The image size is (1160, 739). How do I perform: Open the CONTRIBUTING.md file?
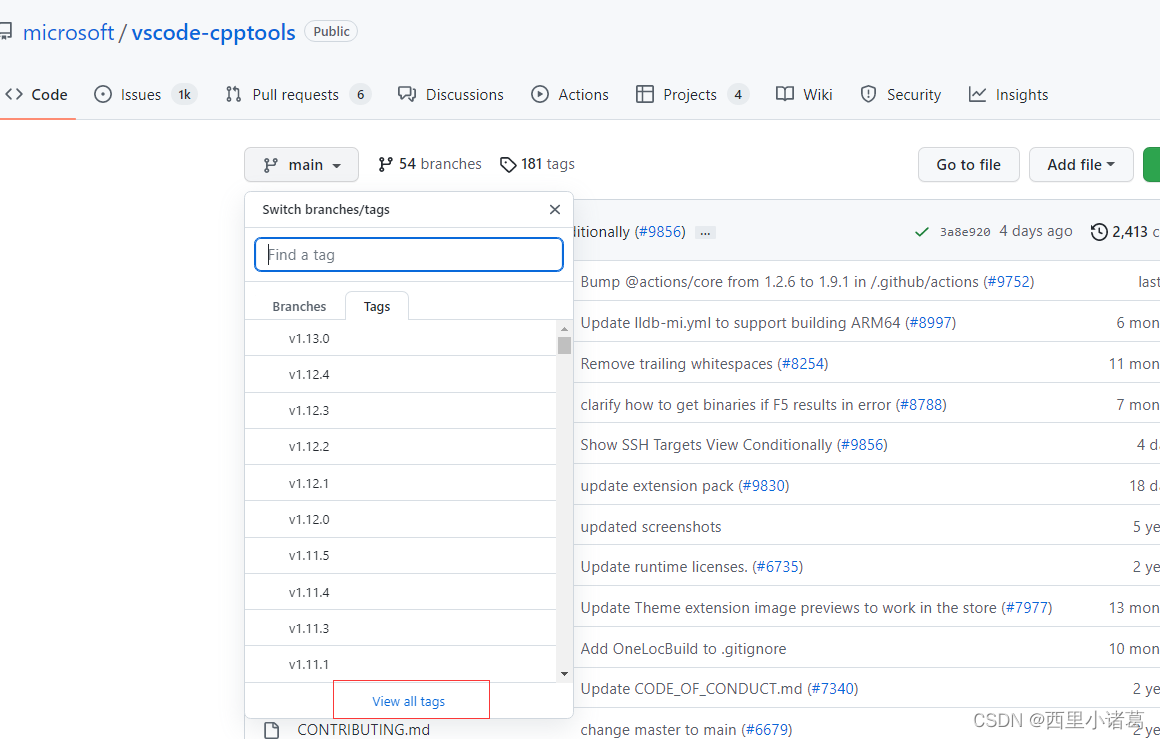[363, 730]
